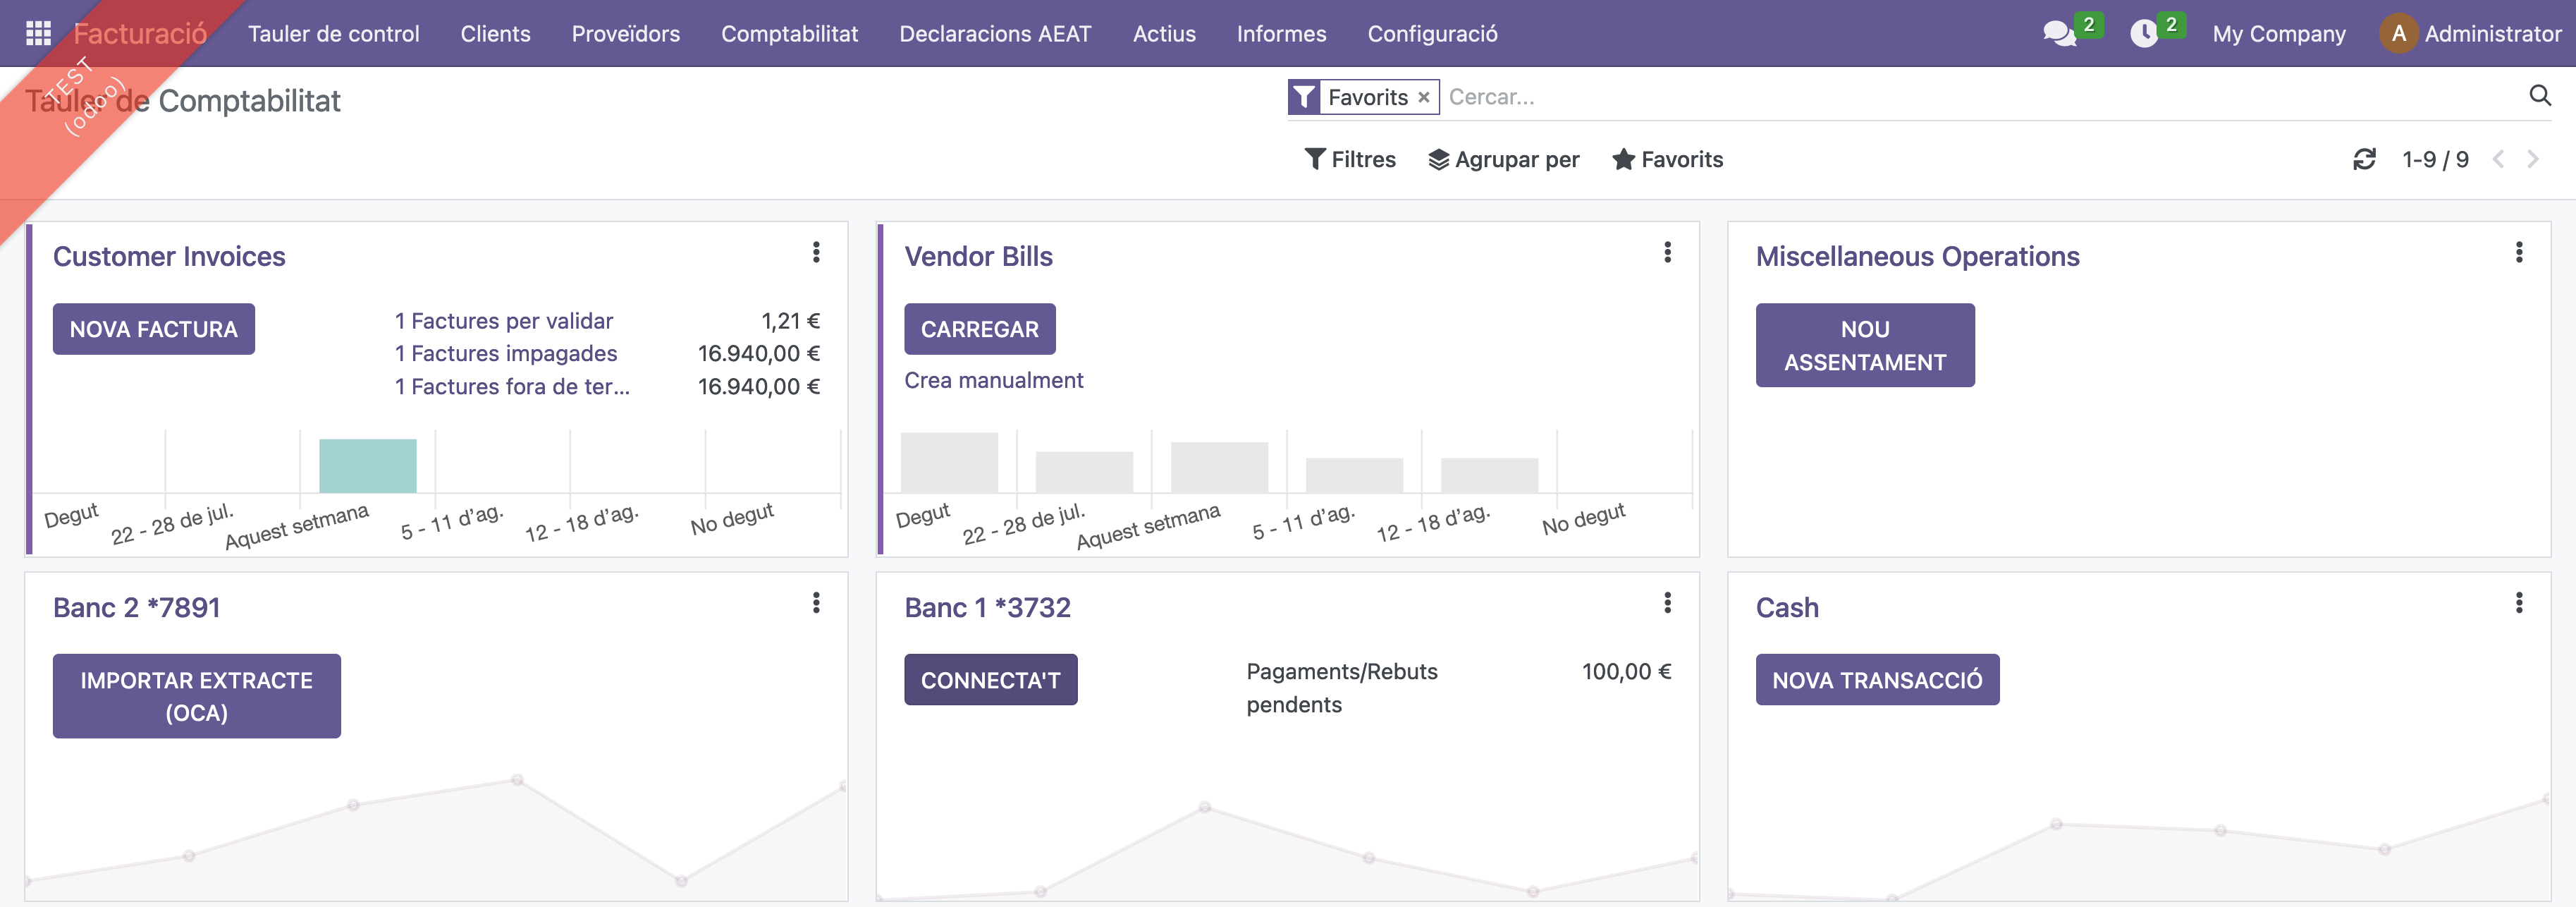Image resolution: width=2576 pixels, height=907 pixels.
Task: Expand the Agrupar per dropdown
Action: tap(1503, 159)
